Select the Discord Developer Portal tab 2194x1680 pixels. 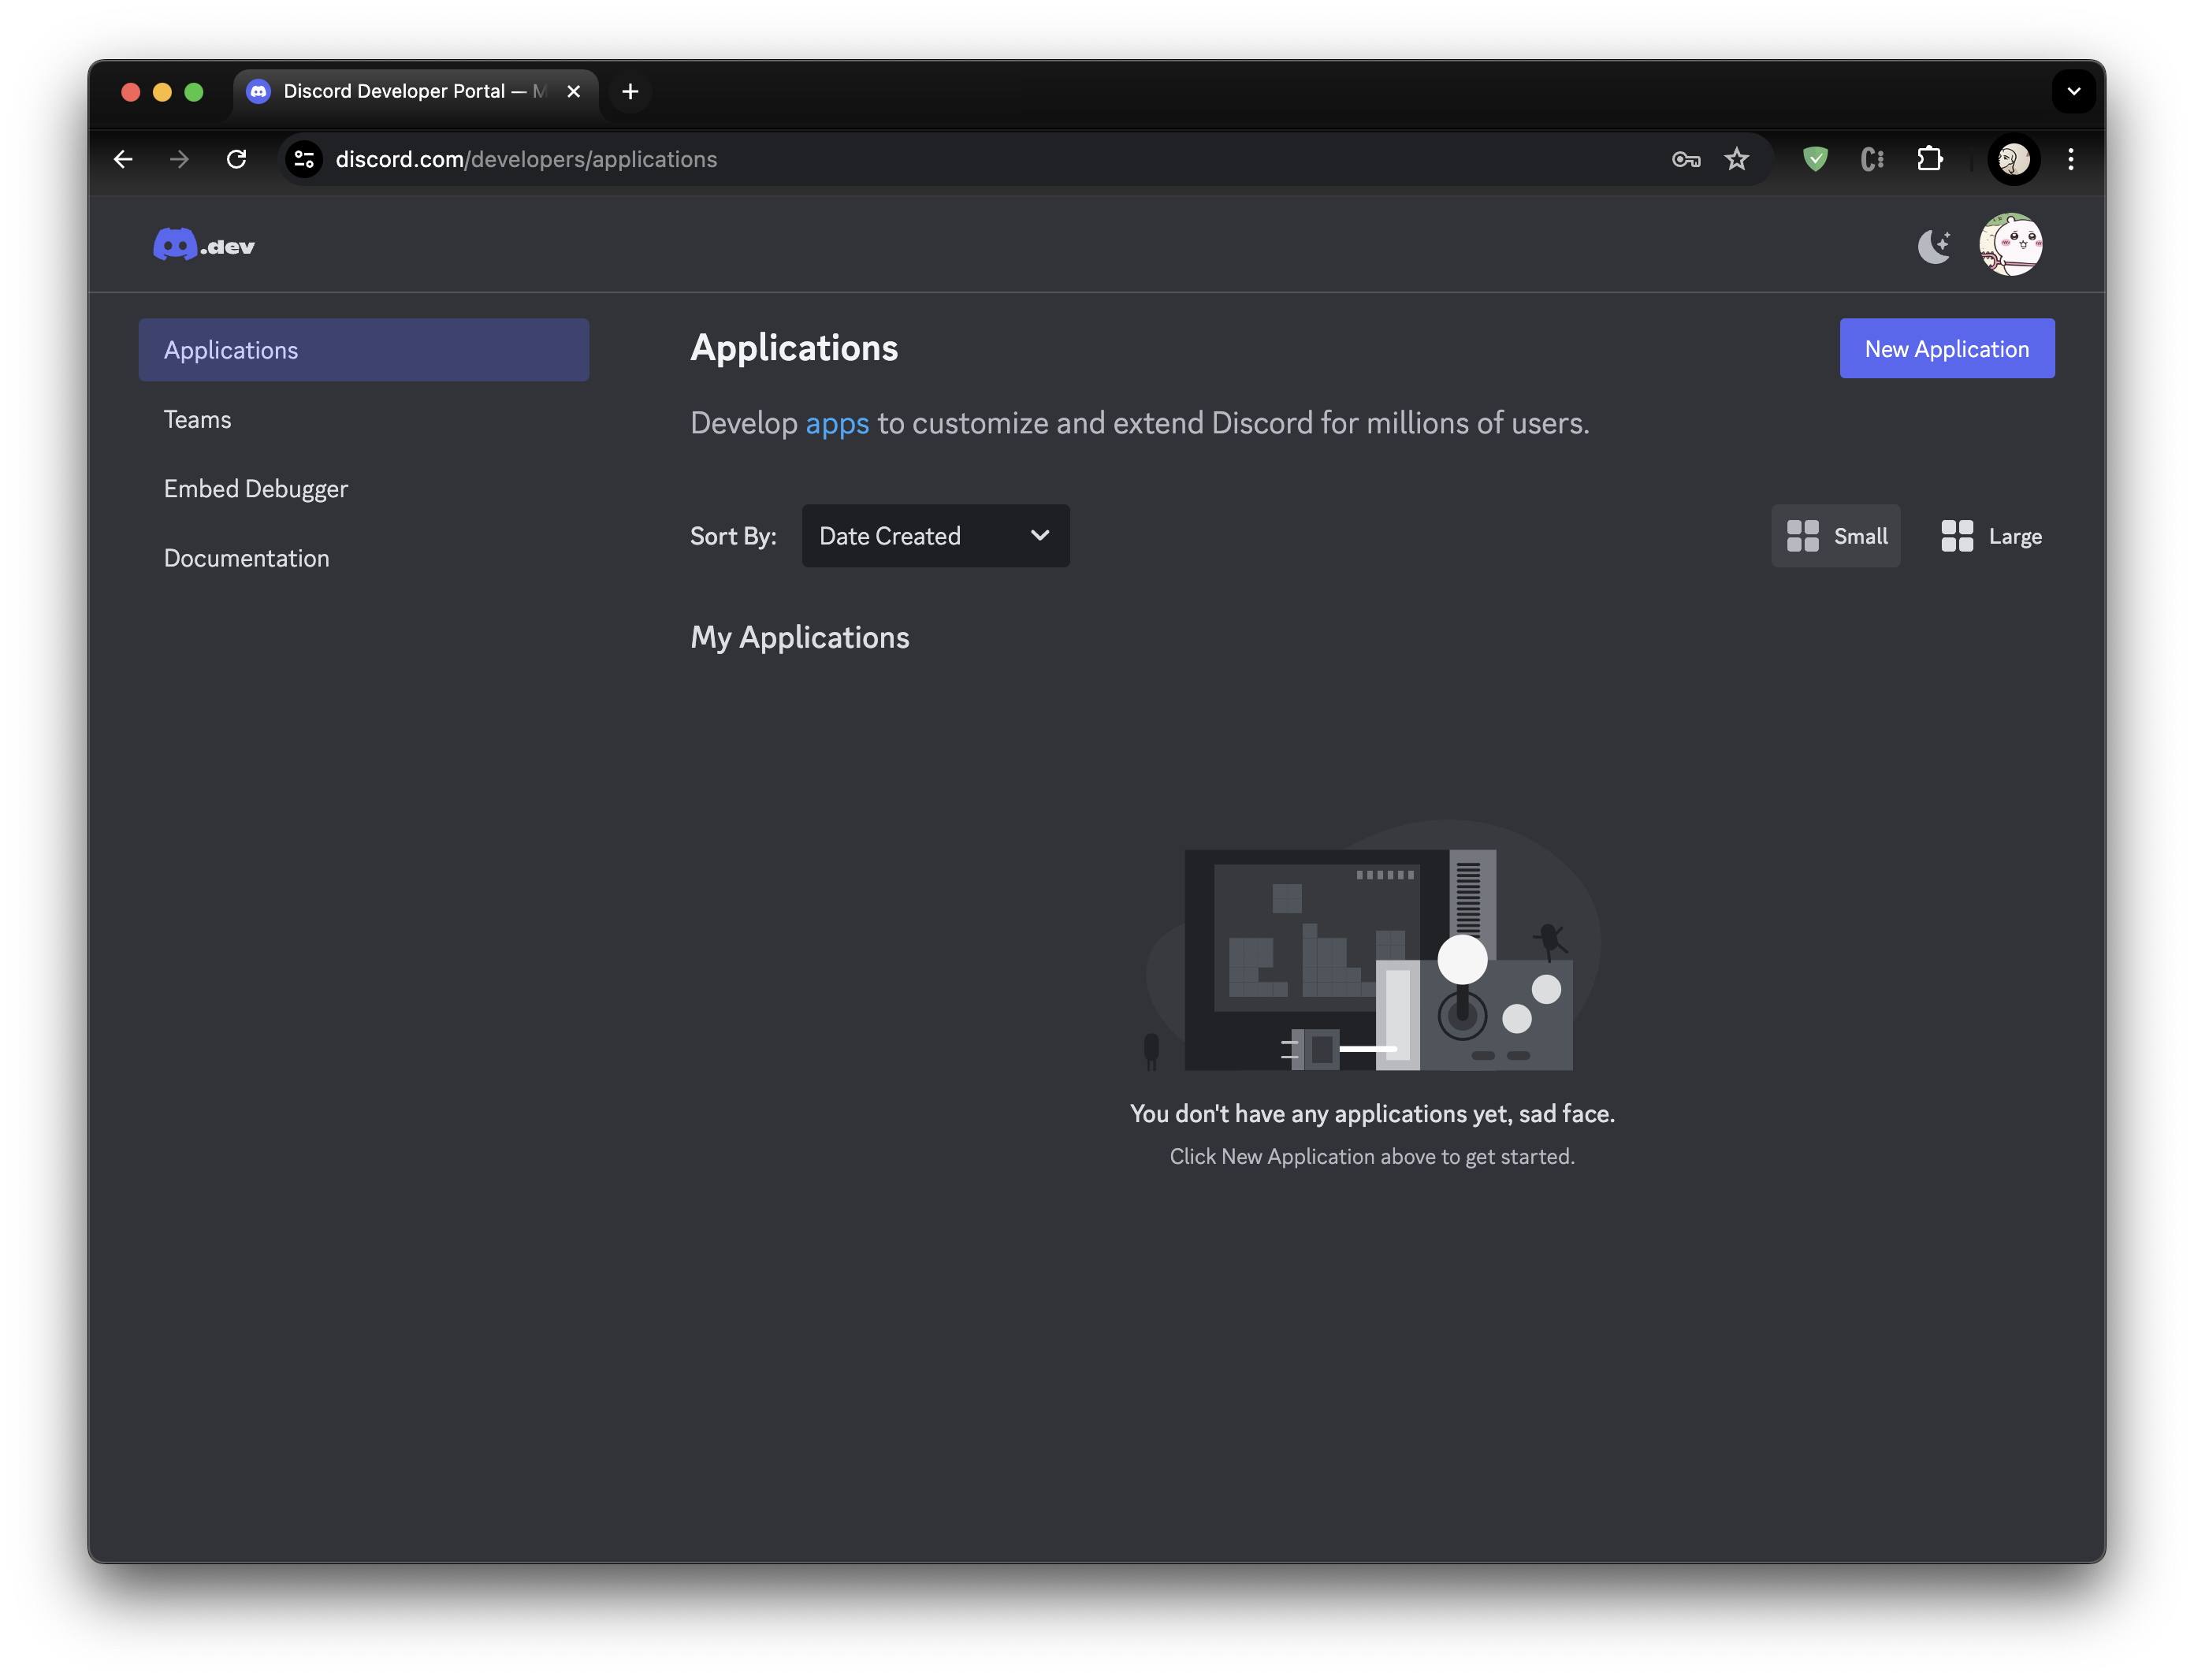[415, 92]
